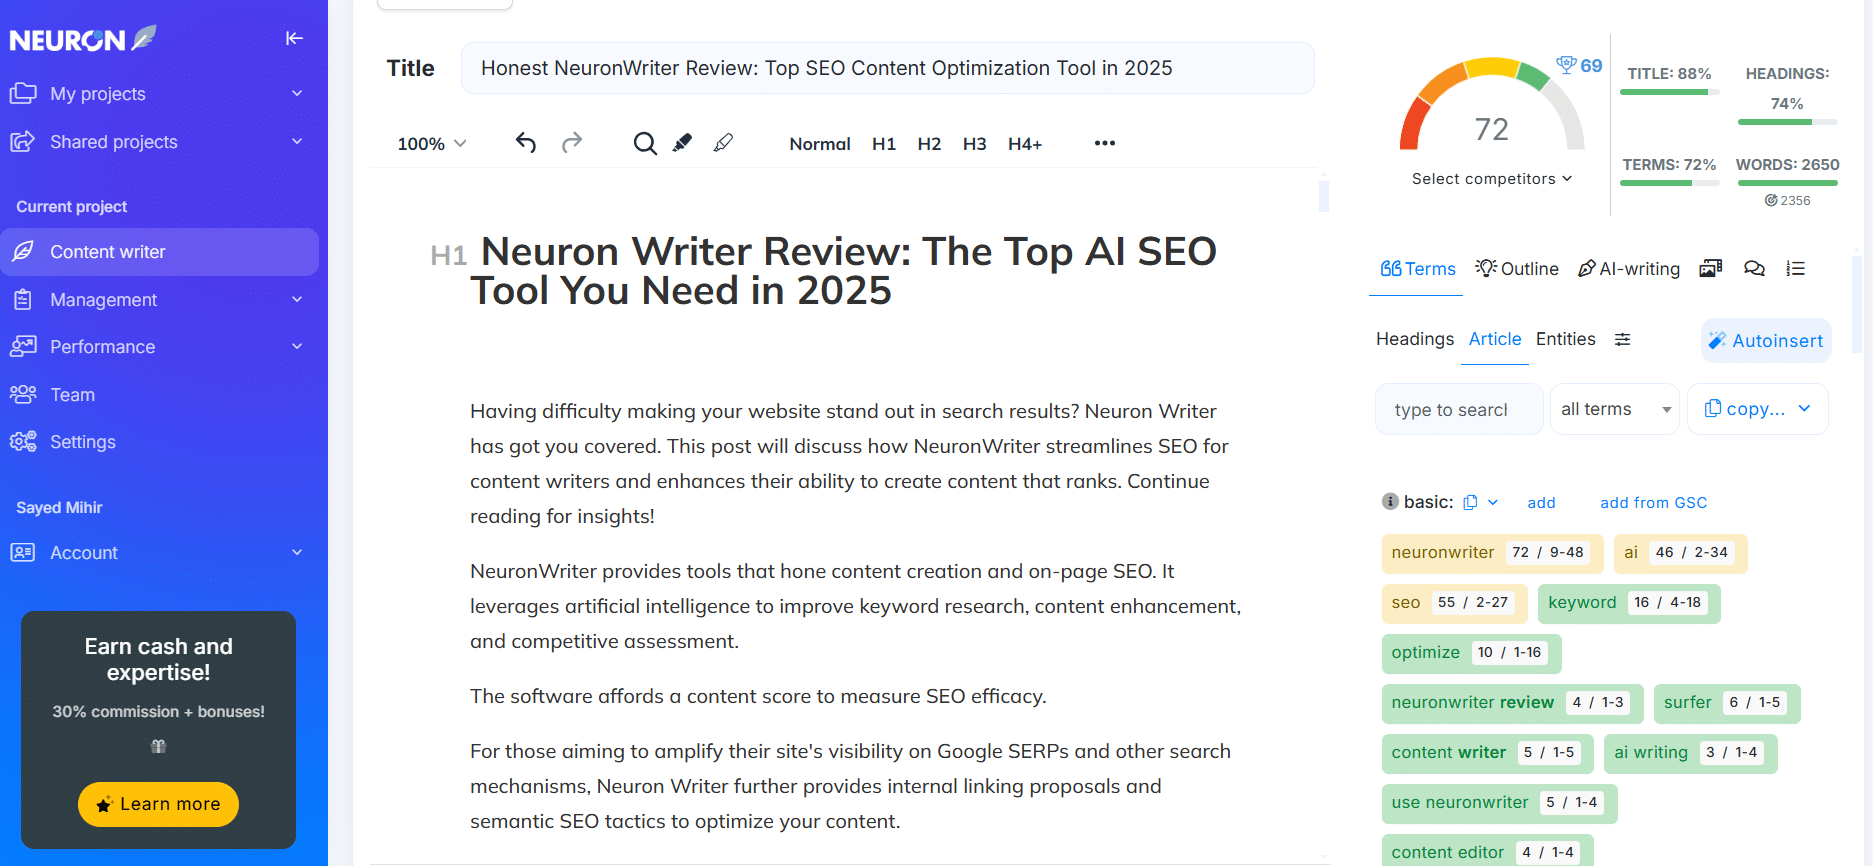This screenshot has width=1873, height=866.
Task: Expand Performance menu chevron
Action: point(297,346)
